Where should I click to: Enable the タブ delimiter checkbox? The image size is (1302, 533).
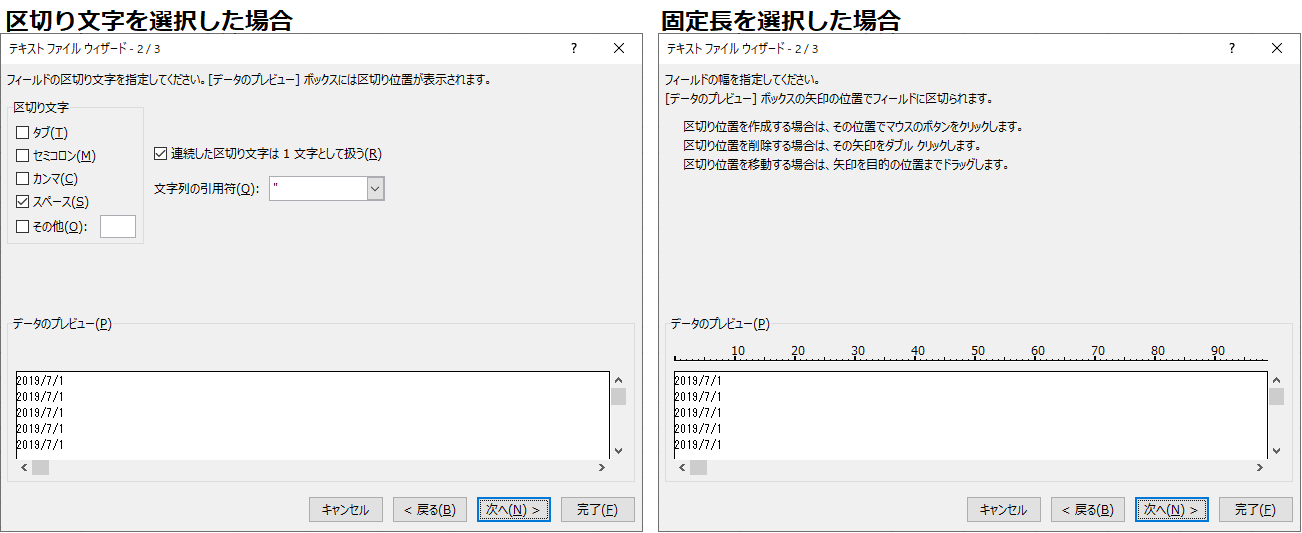tap(23, 133)
